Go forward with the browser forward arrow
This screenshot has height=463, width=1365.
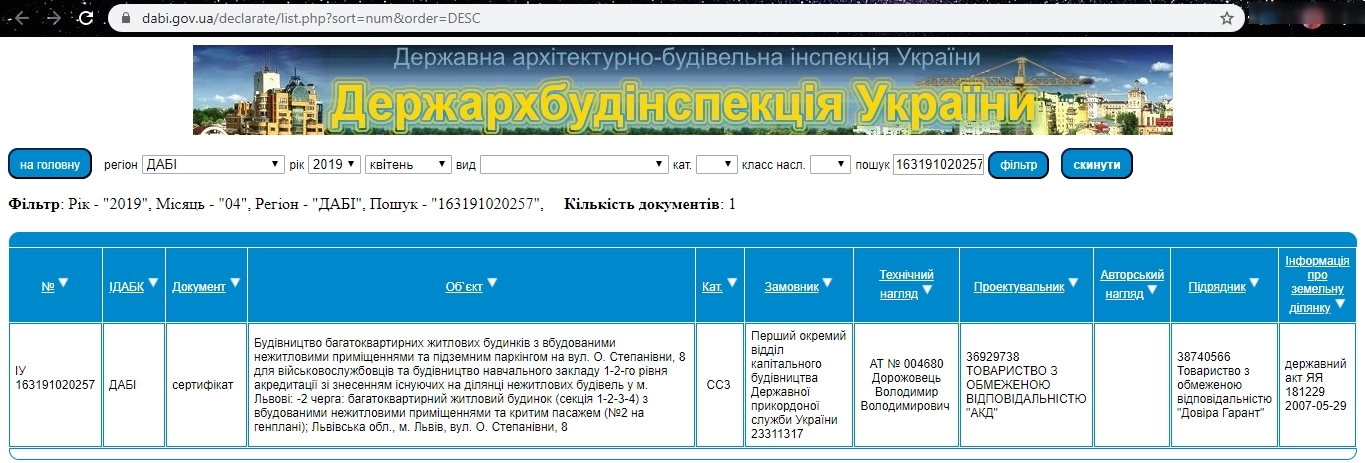pos(53,18)
